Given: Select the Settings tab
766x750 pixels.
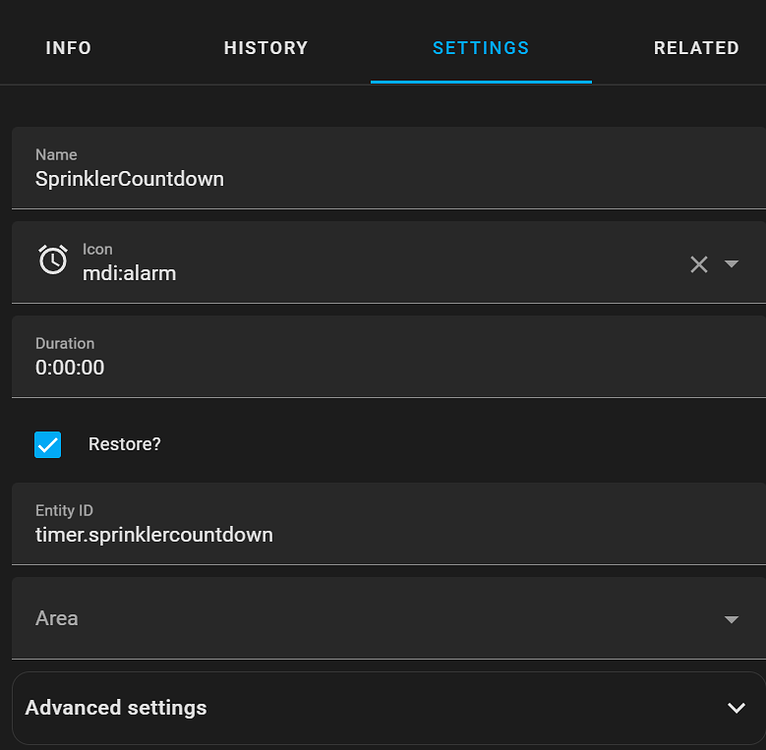Looking at the screenshot, I should [481, 48].
